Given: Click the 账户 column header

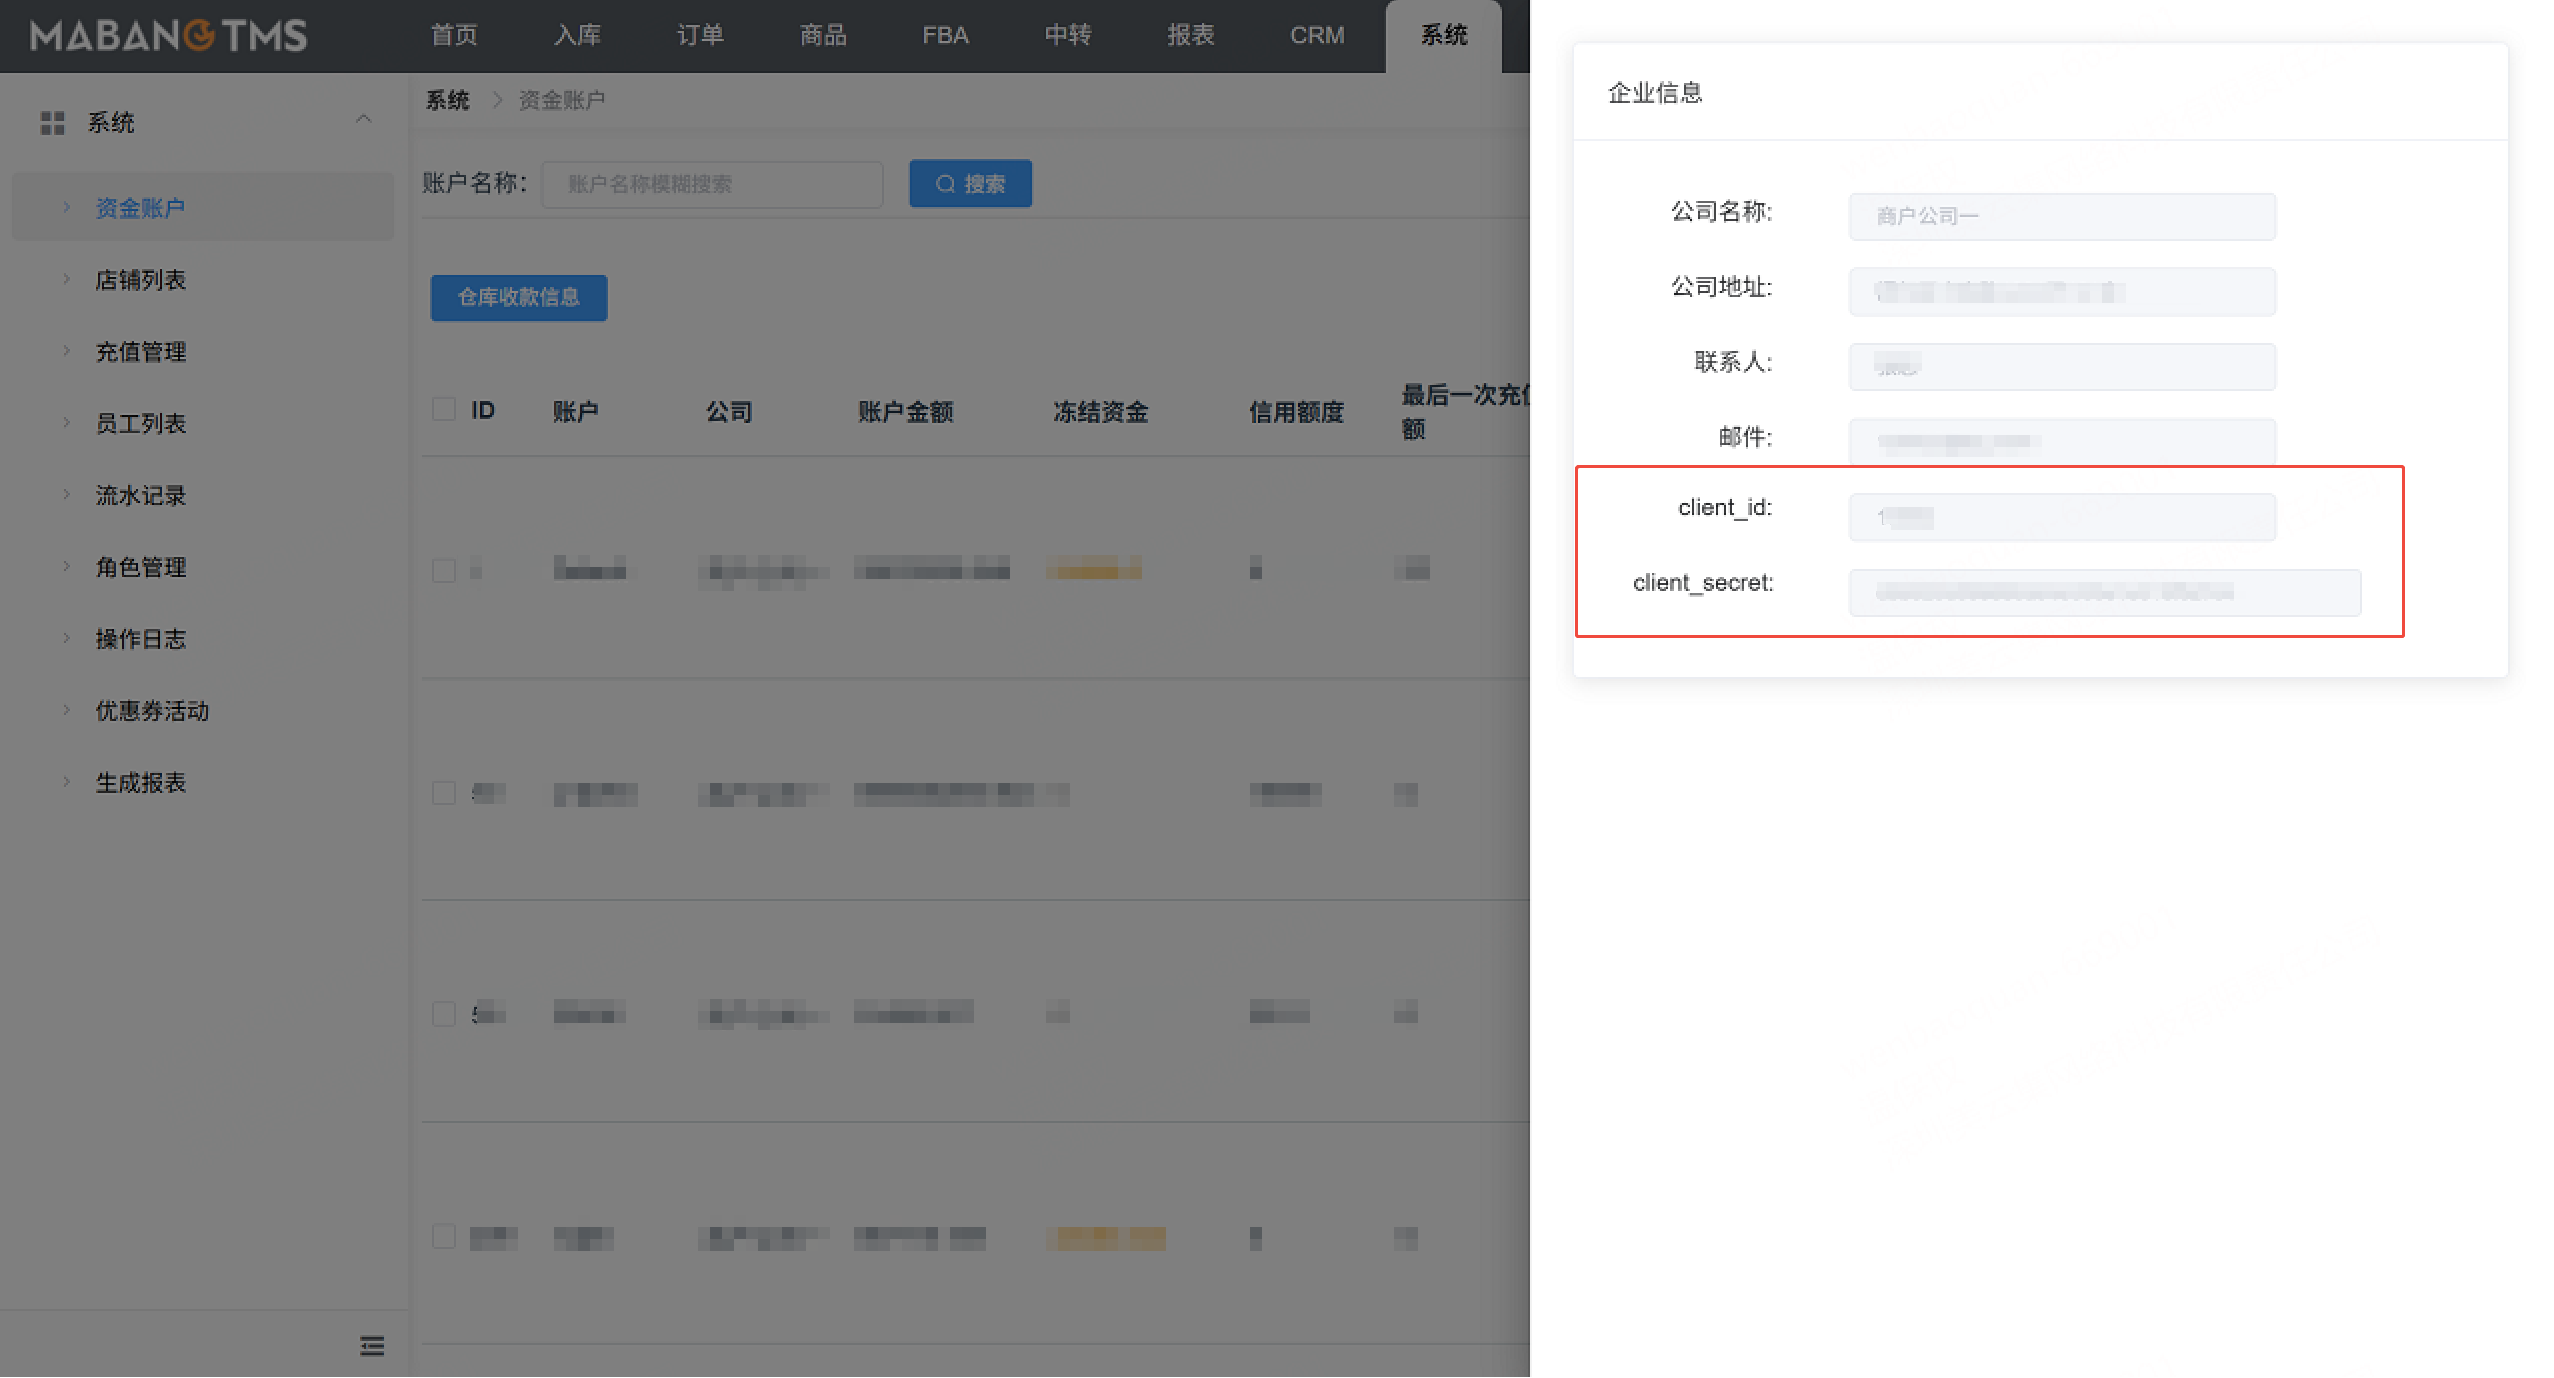Looking at the screenshot, I should click(575, 412).
